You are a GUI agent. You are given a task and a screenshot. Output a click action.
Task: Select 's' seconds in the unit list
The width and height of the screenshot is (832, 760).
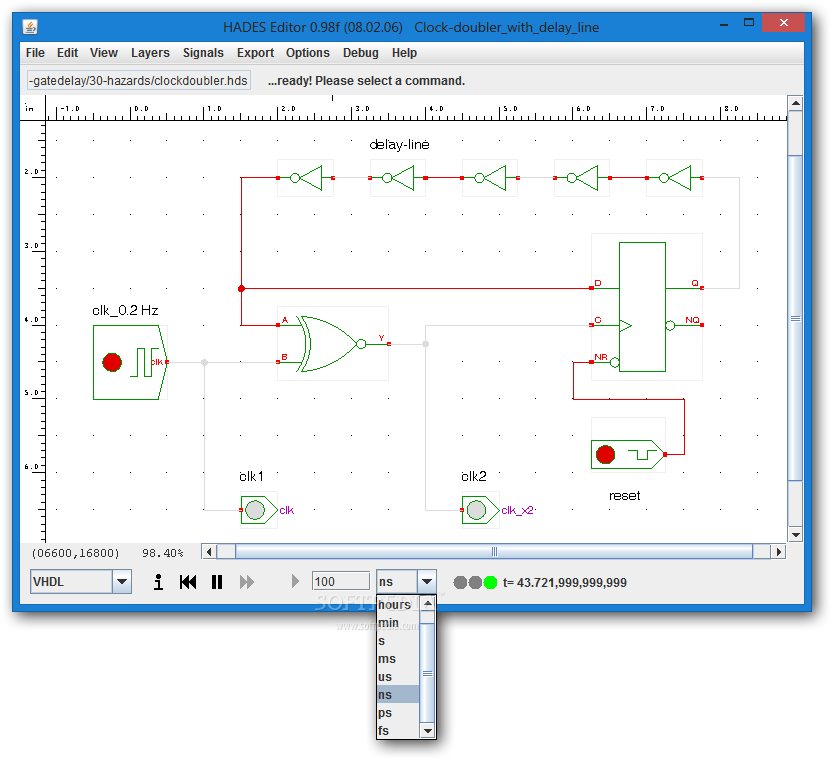[397, 641]
